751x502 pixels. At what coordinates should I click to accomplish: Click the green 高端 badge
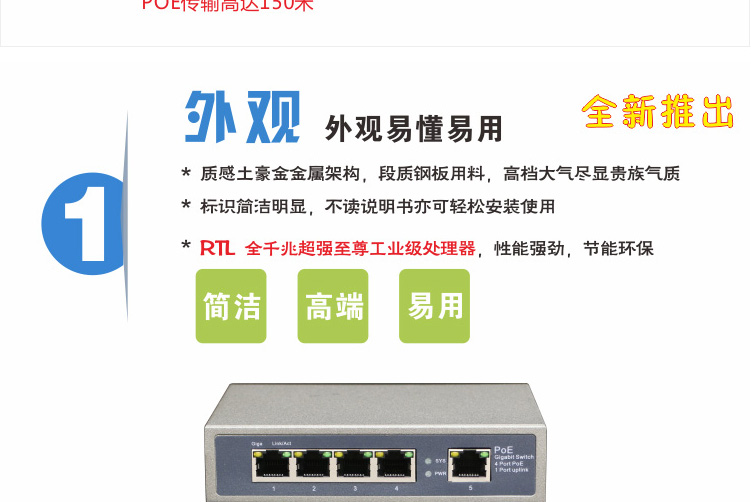click(333, 306)
